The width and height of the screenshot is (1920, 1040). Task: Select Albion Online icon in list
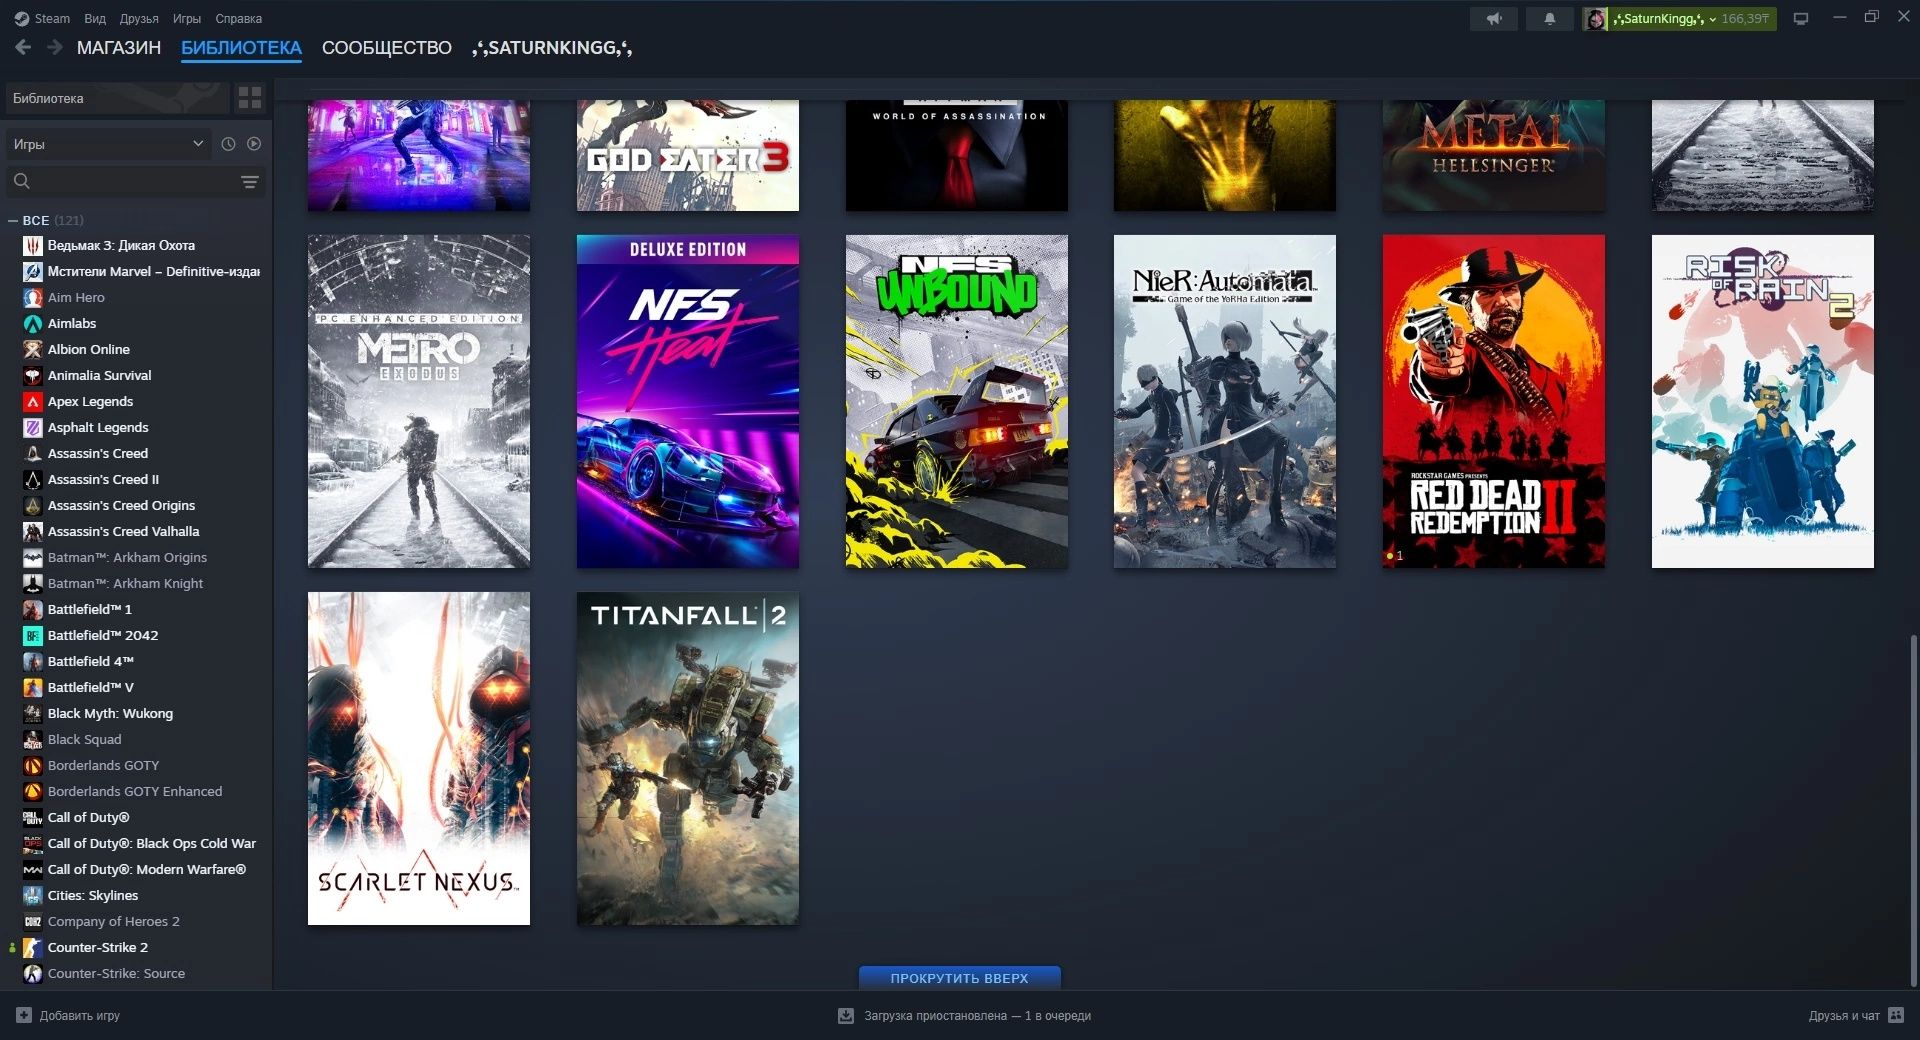click(x=33, y=349)
